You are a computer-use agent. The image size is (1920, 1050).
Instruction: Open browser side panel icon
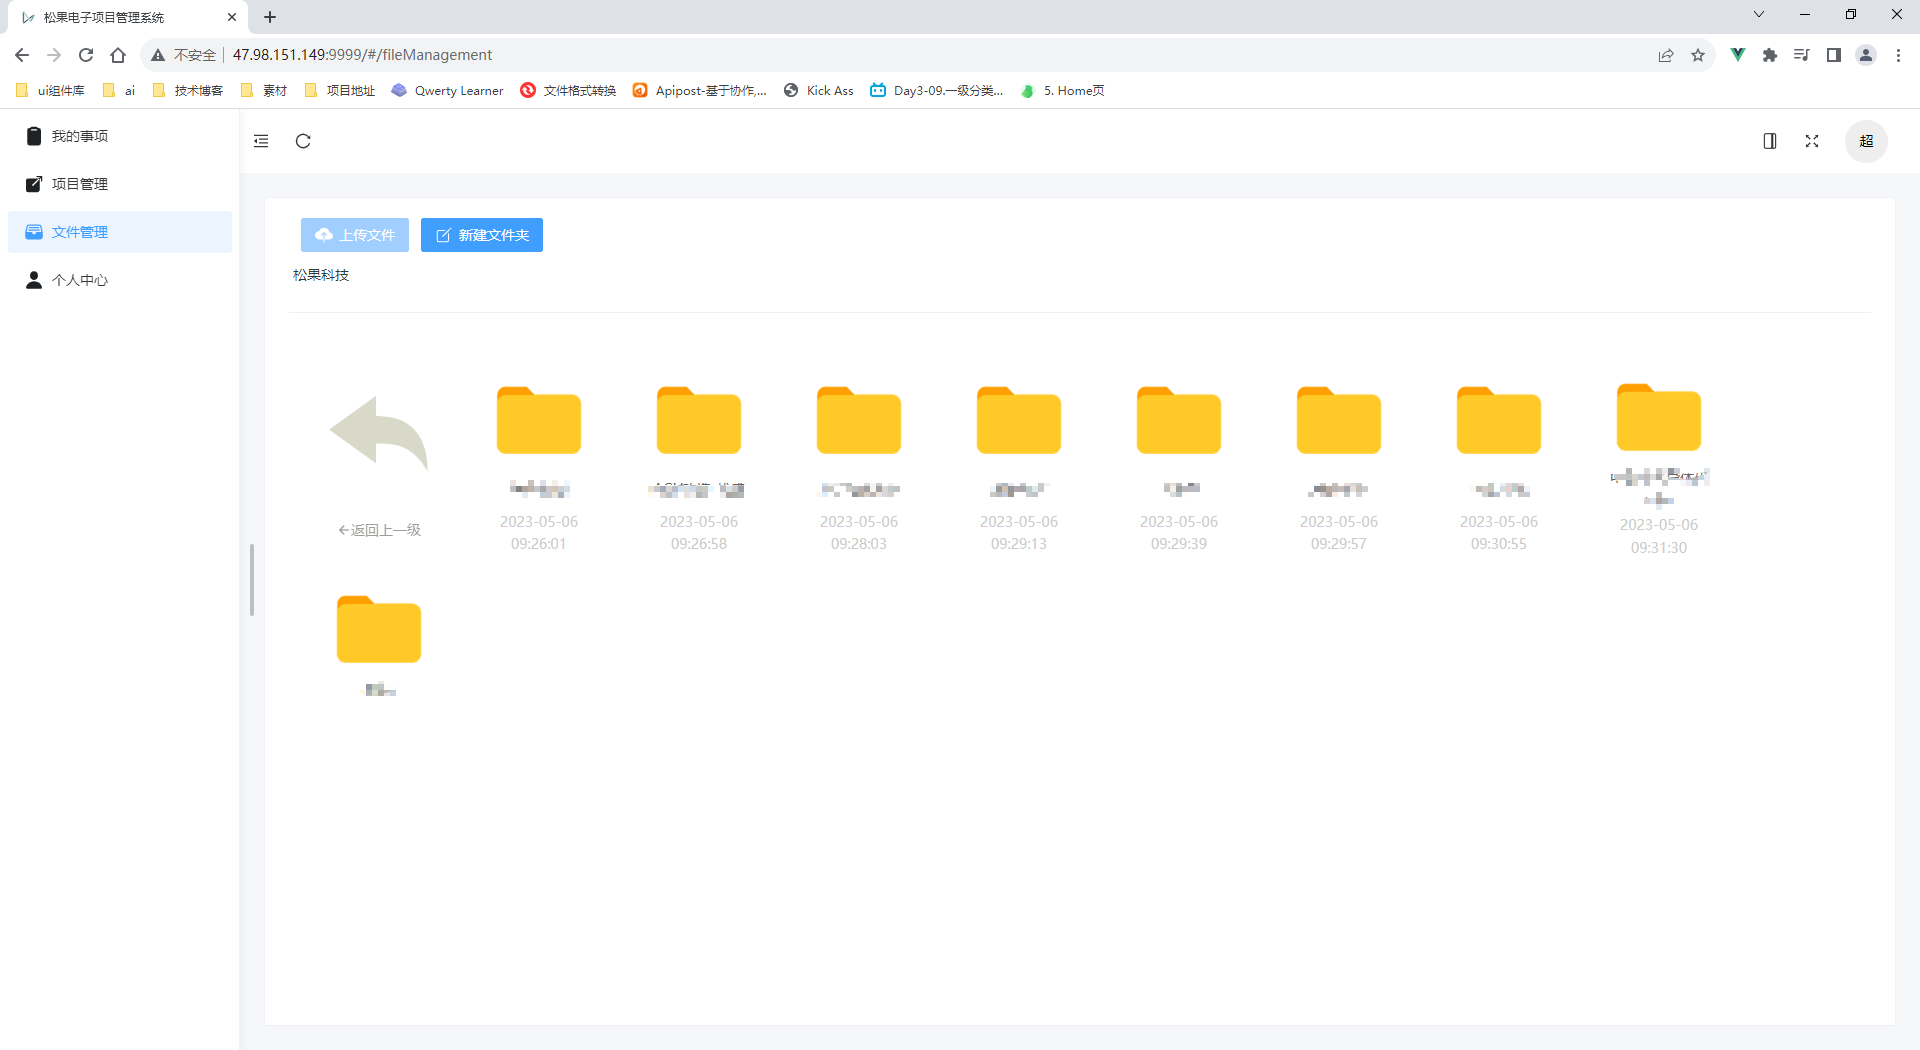[1834, 55]
